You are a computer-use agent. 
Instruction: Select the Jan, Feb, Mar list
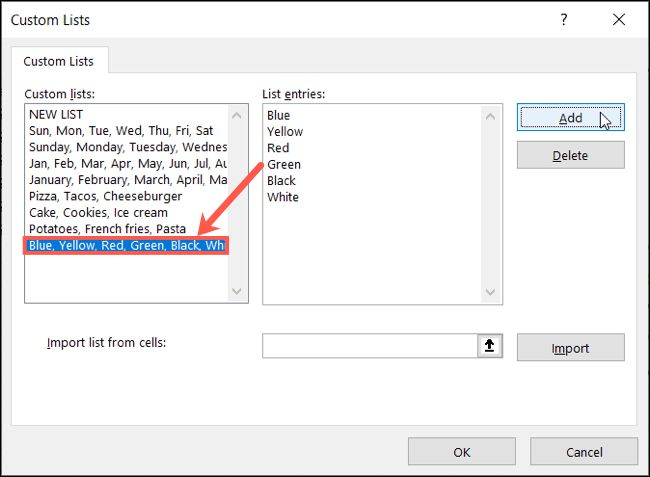point(125,164)
